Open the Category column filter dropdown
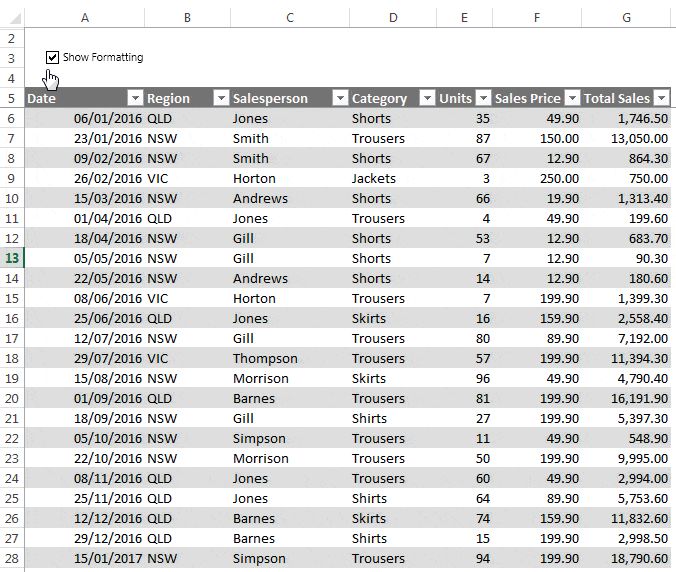The height and width of the screenshot is (572, 676). 427,98
